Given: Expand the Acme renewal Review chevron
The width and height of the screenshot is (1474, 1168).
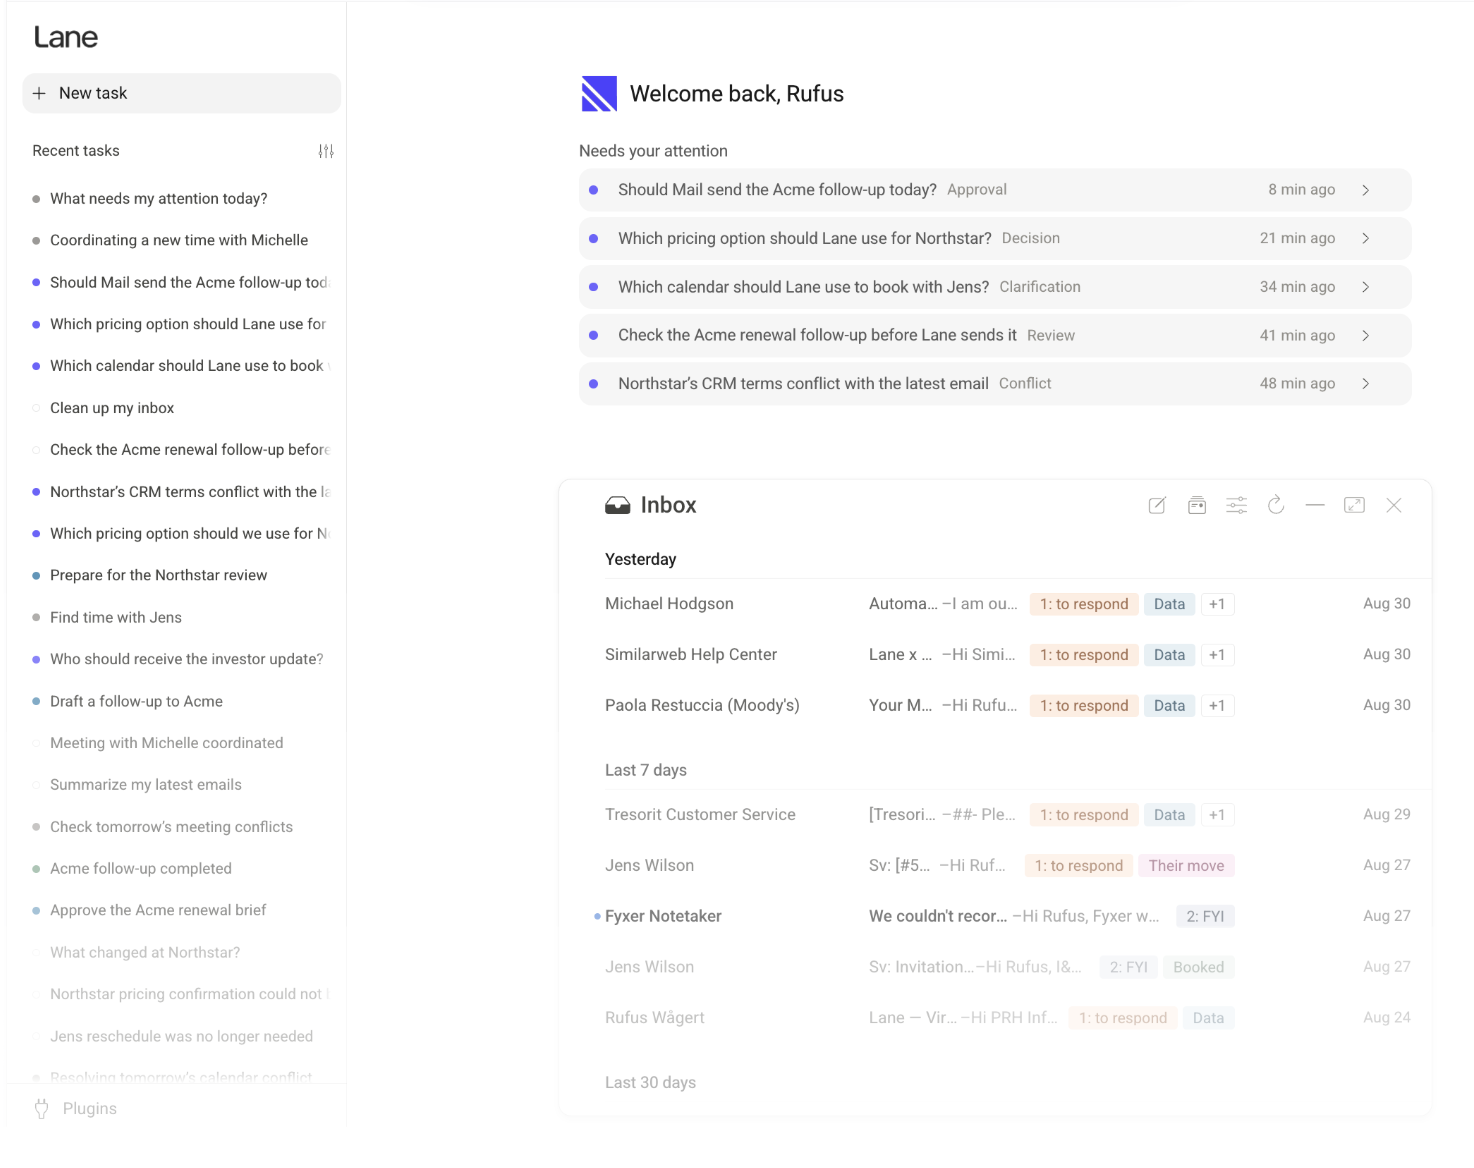Looking at the screenshot, I should pos(1366,335).
